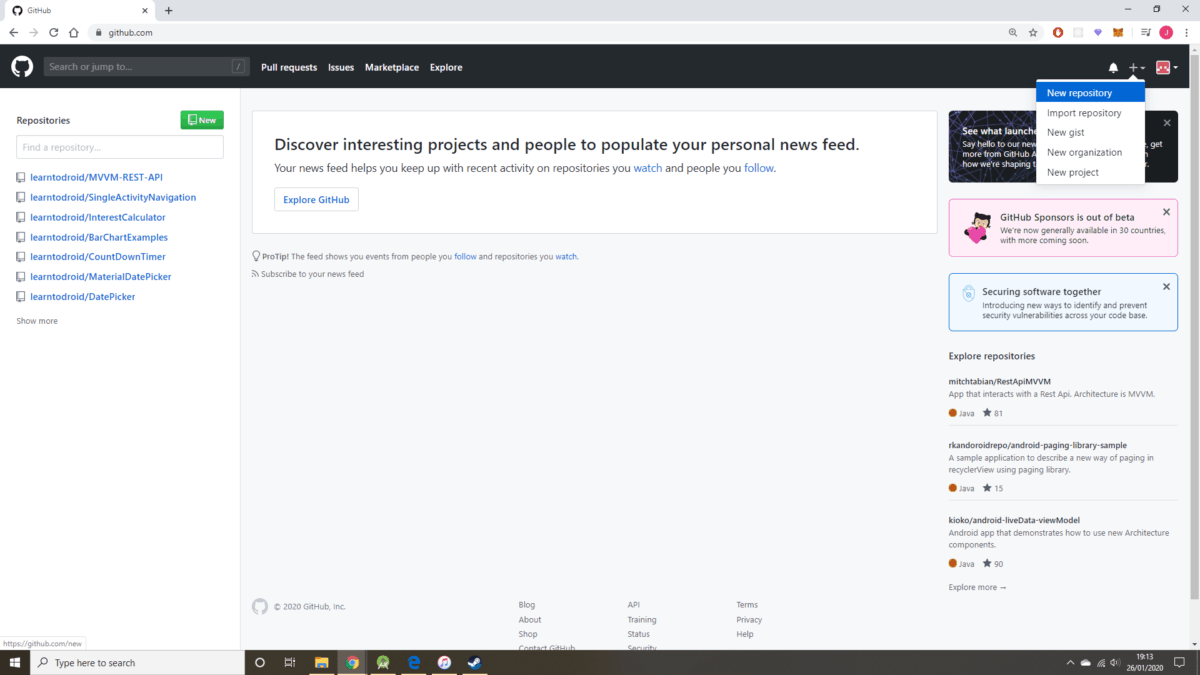This screenshot has width=1200, height=675.
Task: Click the GitHub Octocat logo in header
Action: coord(22,67)
